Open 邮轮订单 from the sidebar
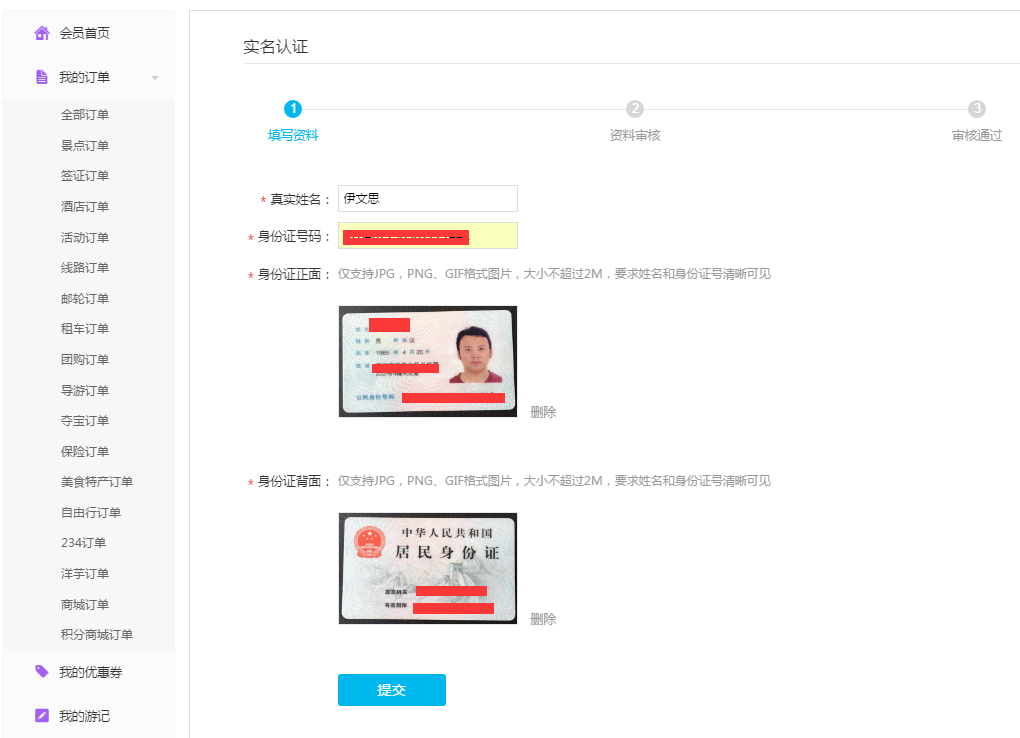1020x738 pixels. tap(85, 299)
